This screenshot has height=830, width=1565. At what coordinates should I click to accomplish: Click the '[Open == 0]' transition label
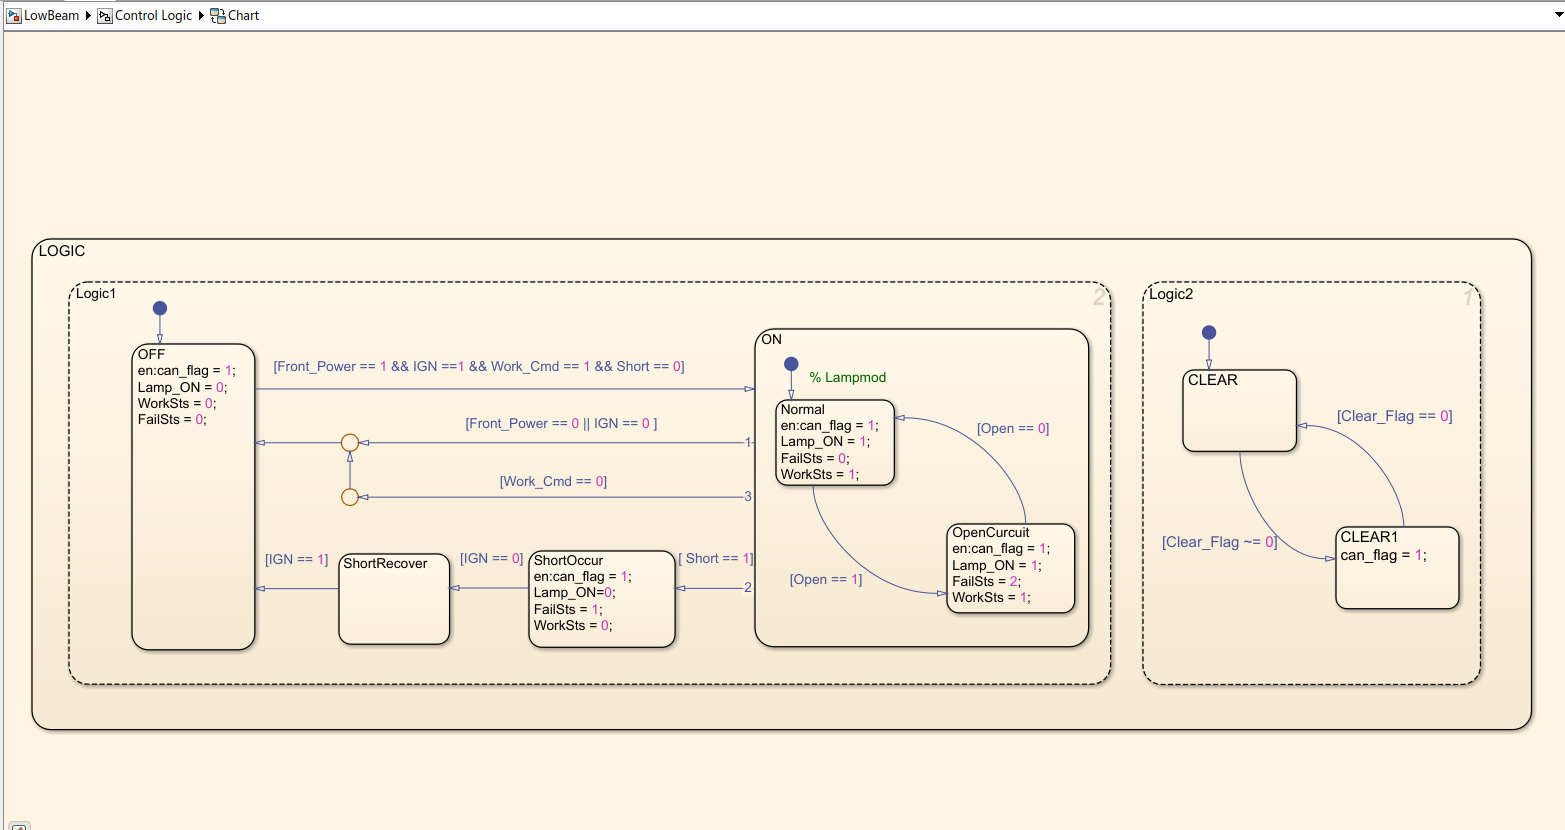[1013, 429]
